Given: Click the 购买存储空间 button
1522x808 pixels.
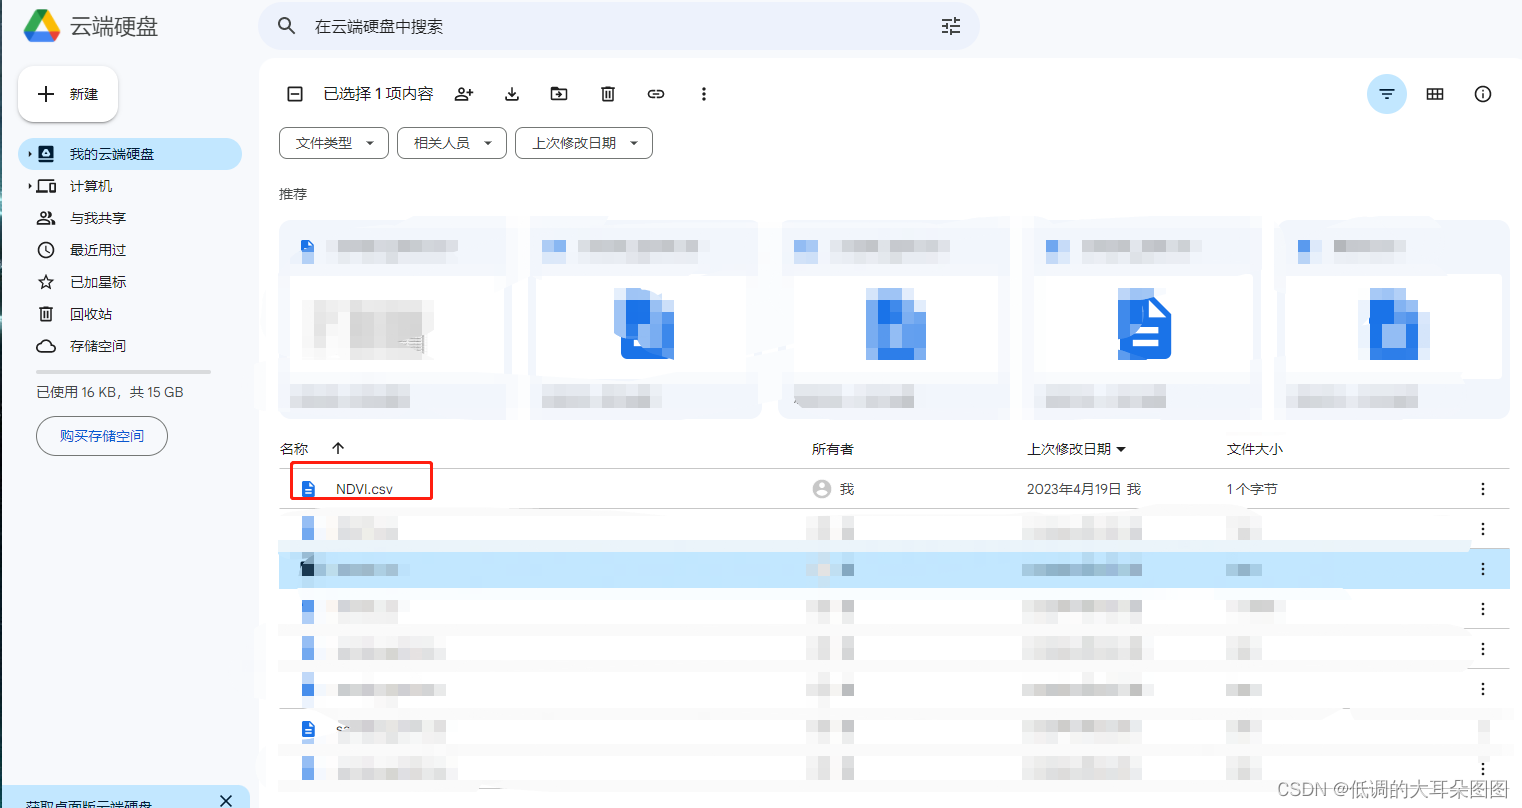Looking at the screenshot, I should [x=101, y=436].
